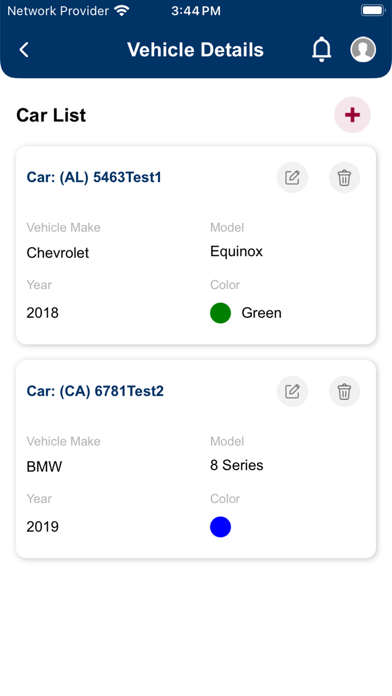The width and height of the screenshot is (392, 696).
Task: Select the 8 Series model value
Action: pyautogui.click(x=237, y=465)
